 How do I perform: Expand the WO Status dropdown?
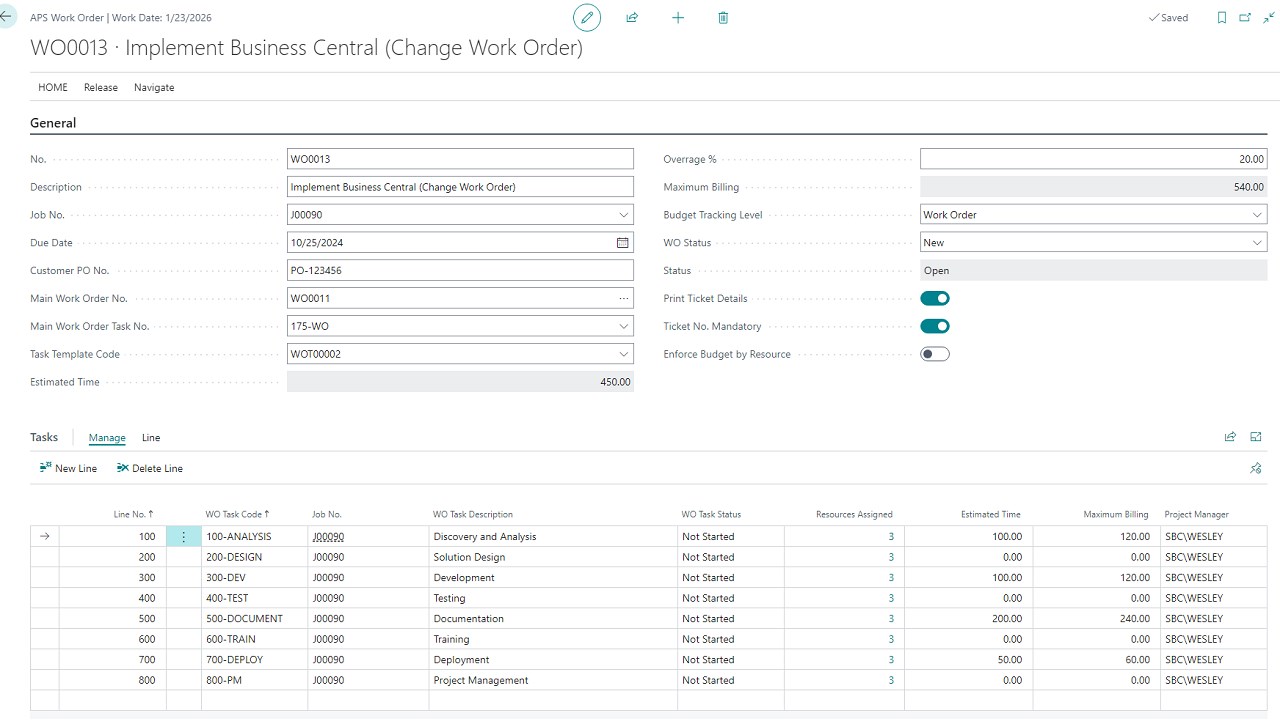(x=1257, y=242)
